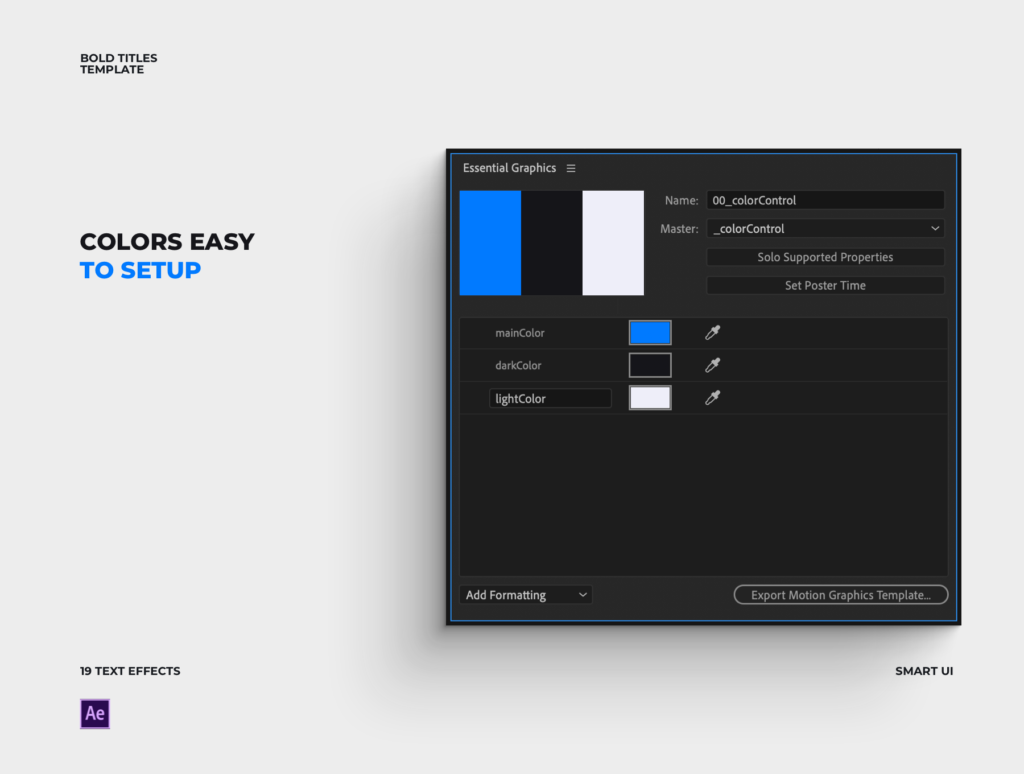1024x774 pixels.
Task: Open the Add Formatting dropdown
Action: point(526,595)
